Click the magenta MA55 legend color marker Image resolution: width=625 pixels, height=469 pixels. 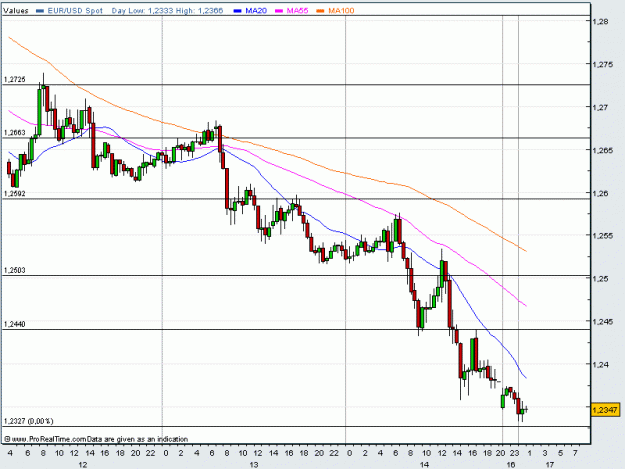(279, 11)
